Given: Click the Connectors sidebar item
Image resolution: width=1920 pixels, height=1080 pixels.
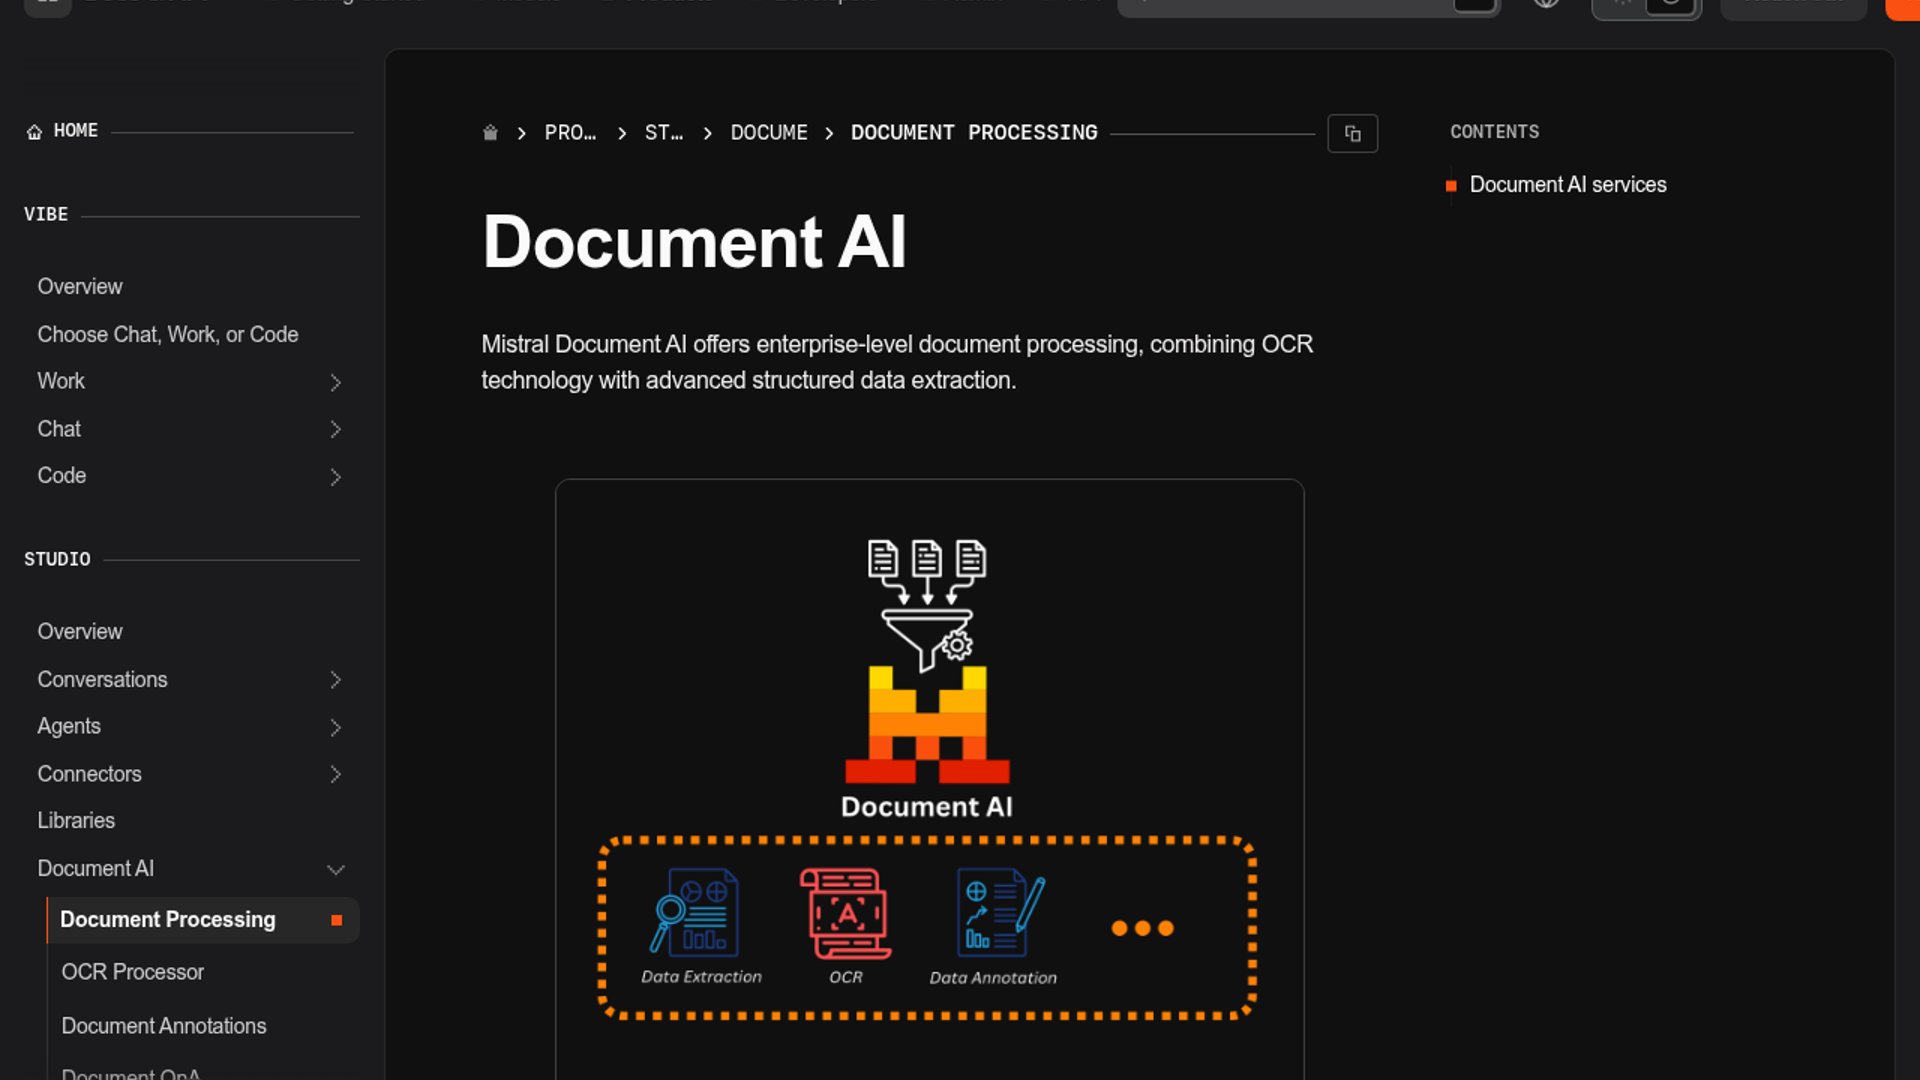Looking at the screenshot, I should pyautogui.click(x=89, y=774).
